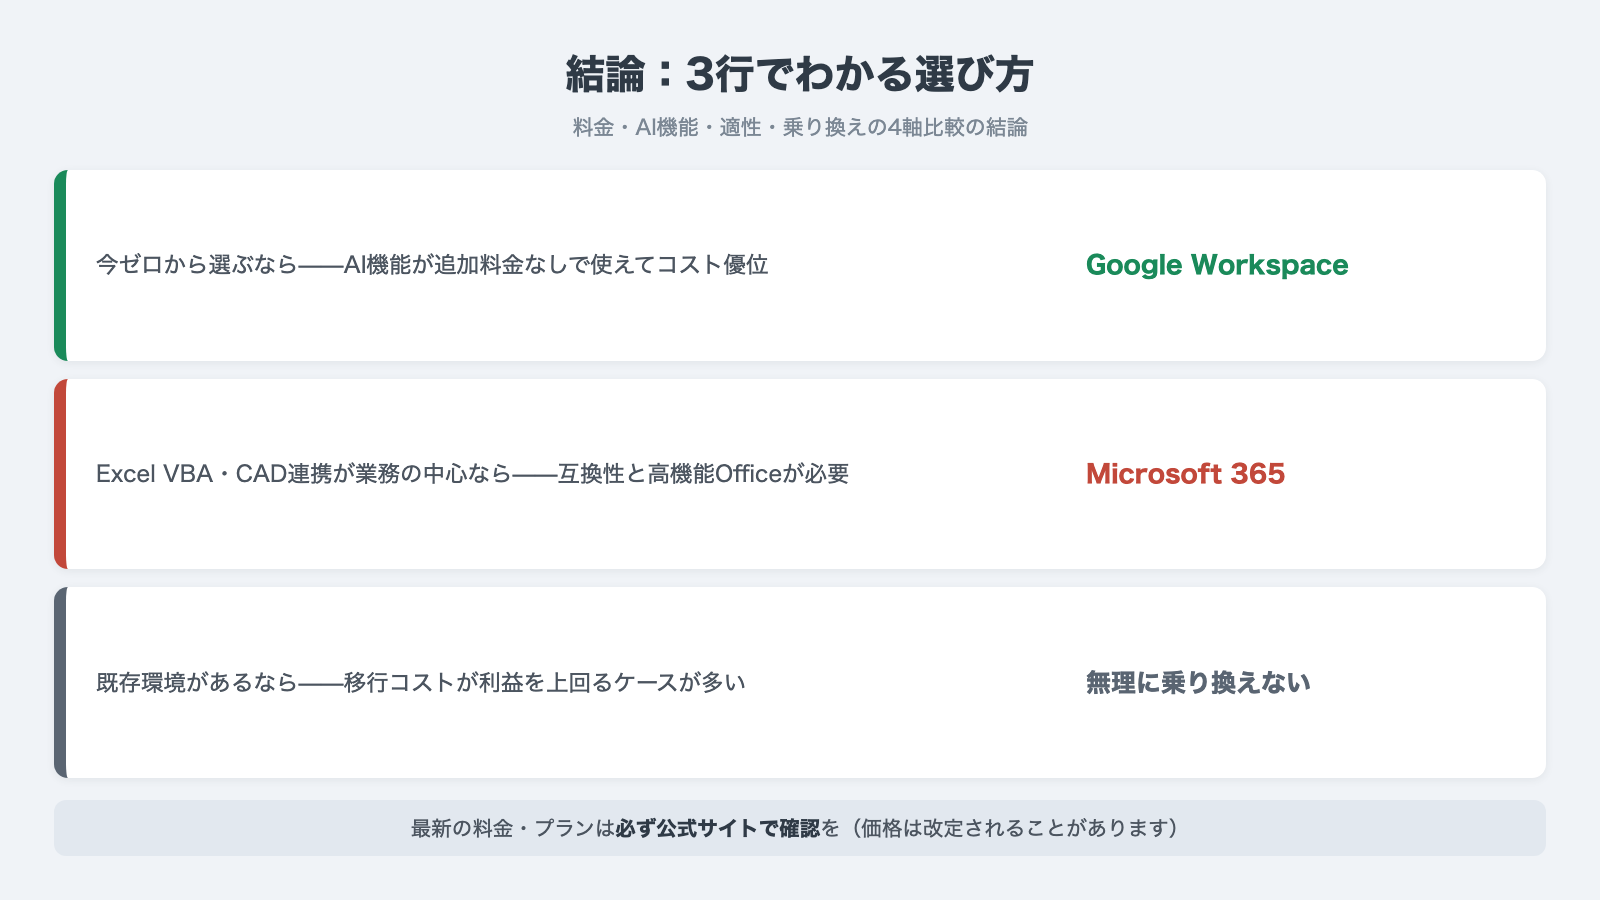Click the 無理に乗り換えない label
The height and width of the screenshot is (900, 1600).
[x=1198, y=683]
